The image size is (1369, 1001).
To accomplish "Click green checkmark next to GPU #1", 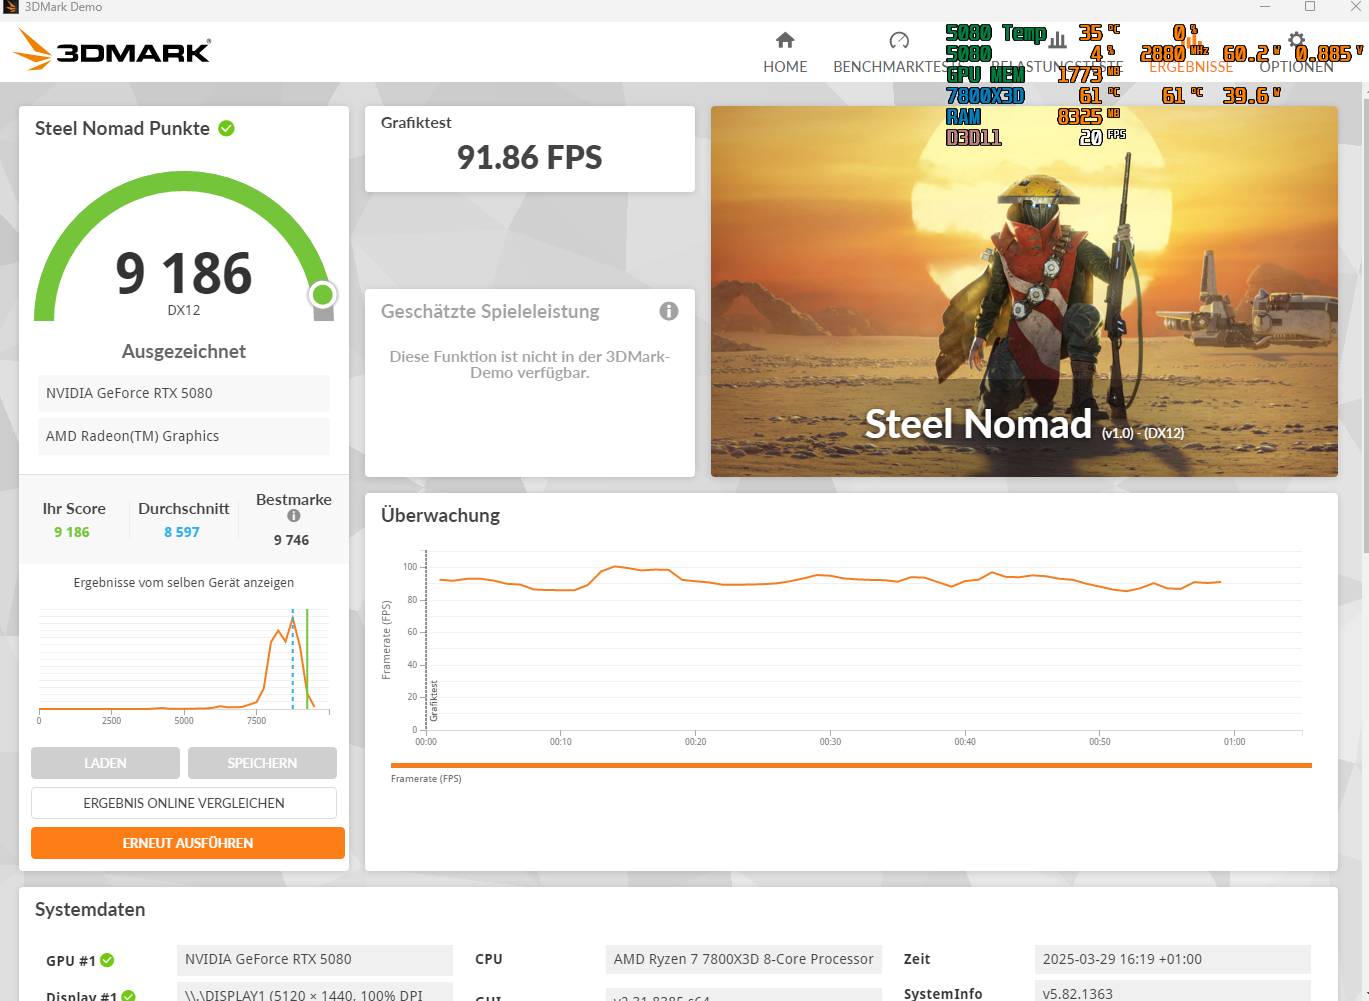I will [107, 960].
